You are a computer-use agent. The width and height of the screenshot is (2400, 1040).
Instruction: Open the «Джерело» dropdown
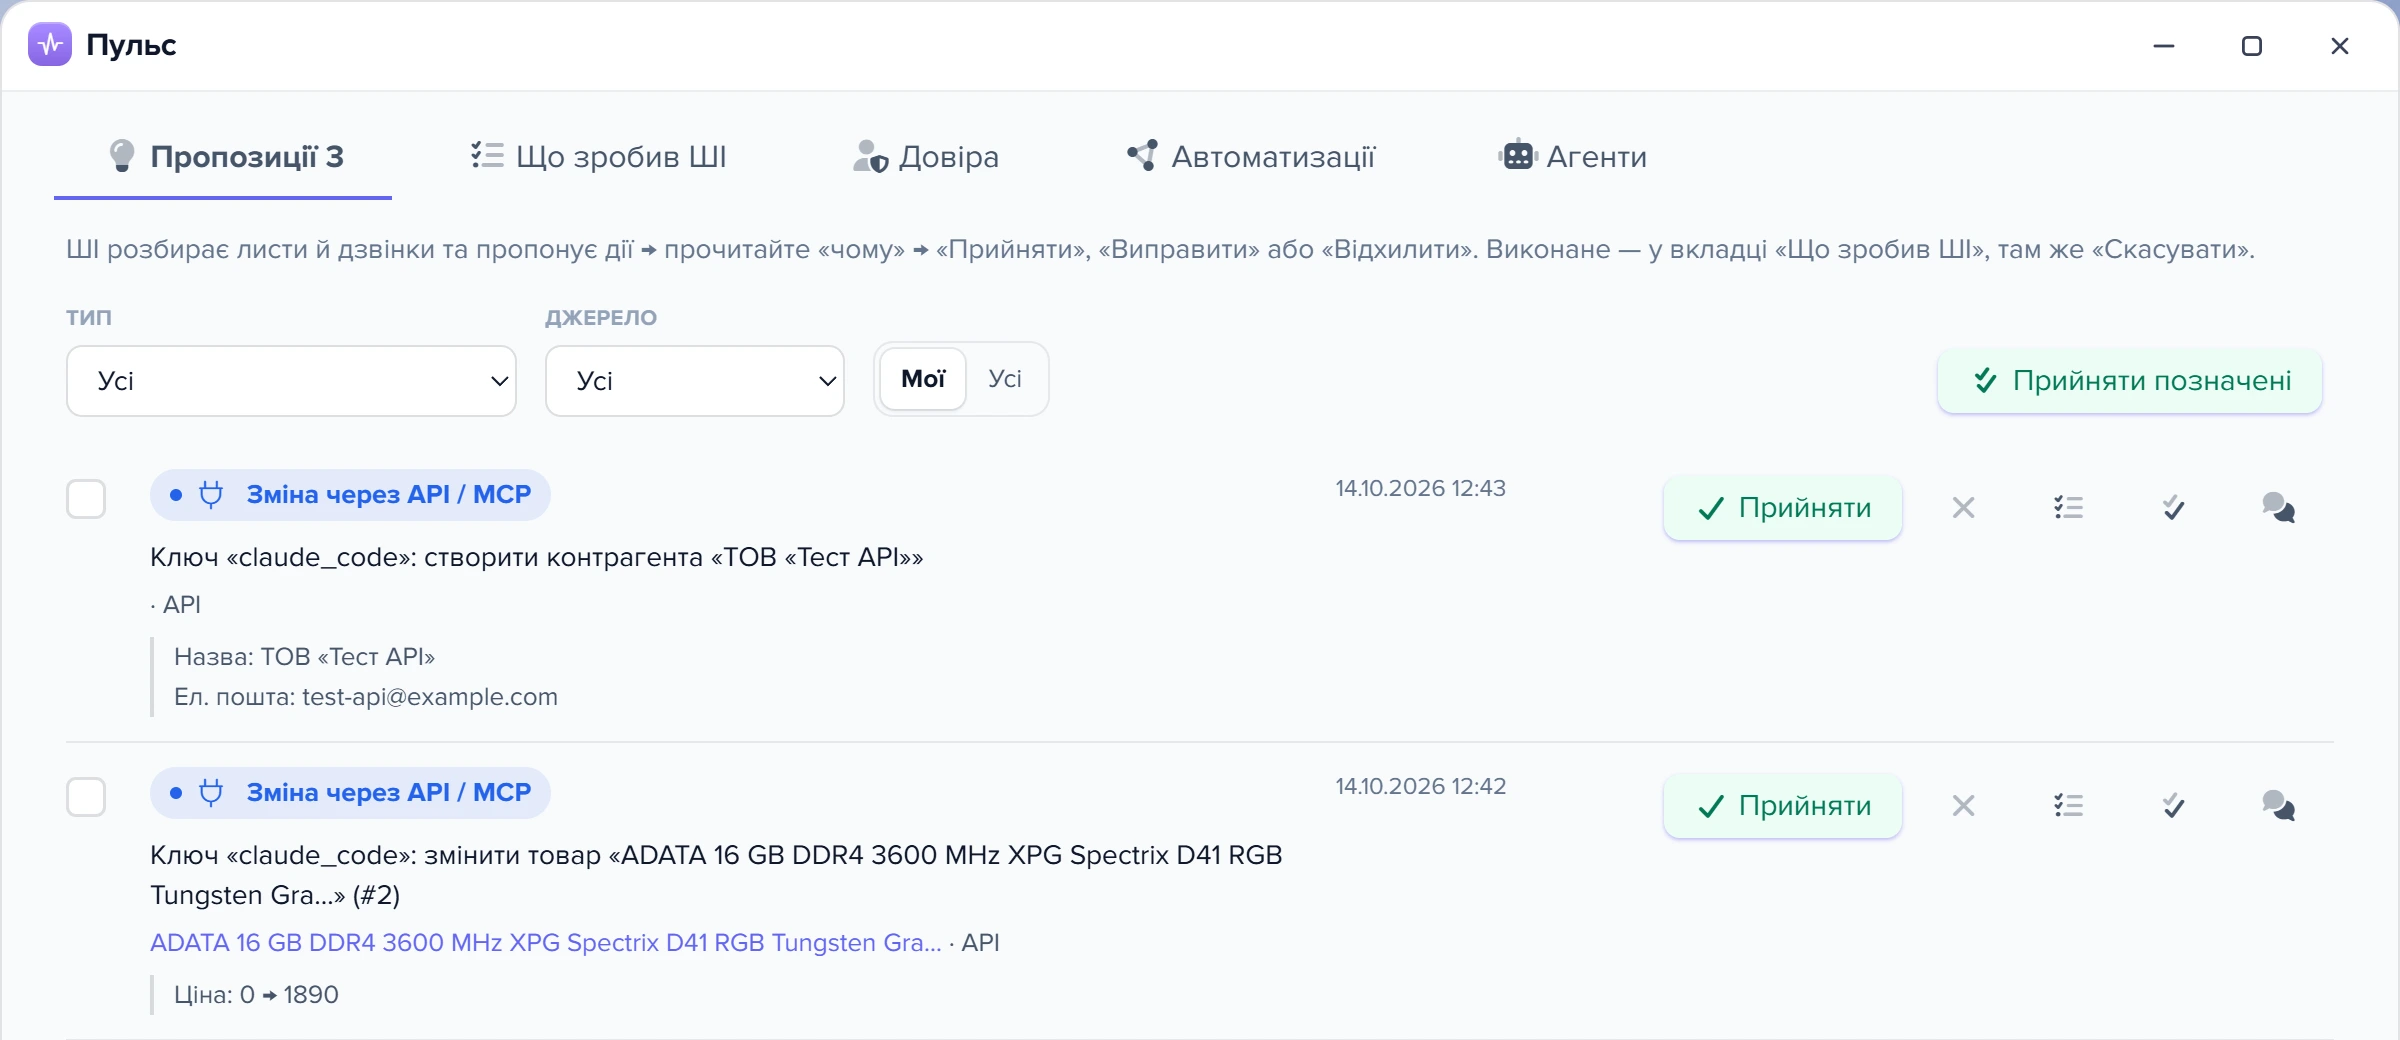695,381
